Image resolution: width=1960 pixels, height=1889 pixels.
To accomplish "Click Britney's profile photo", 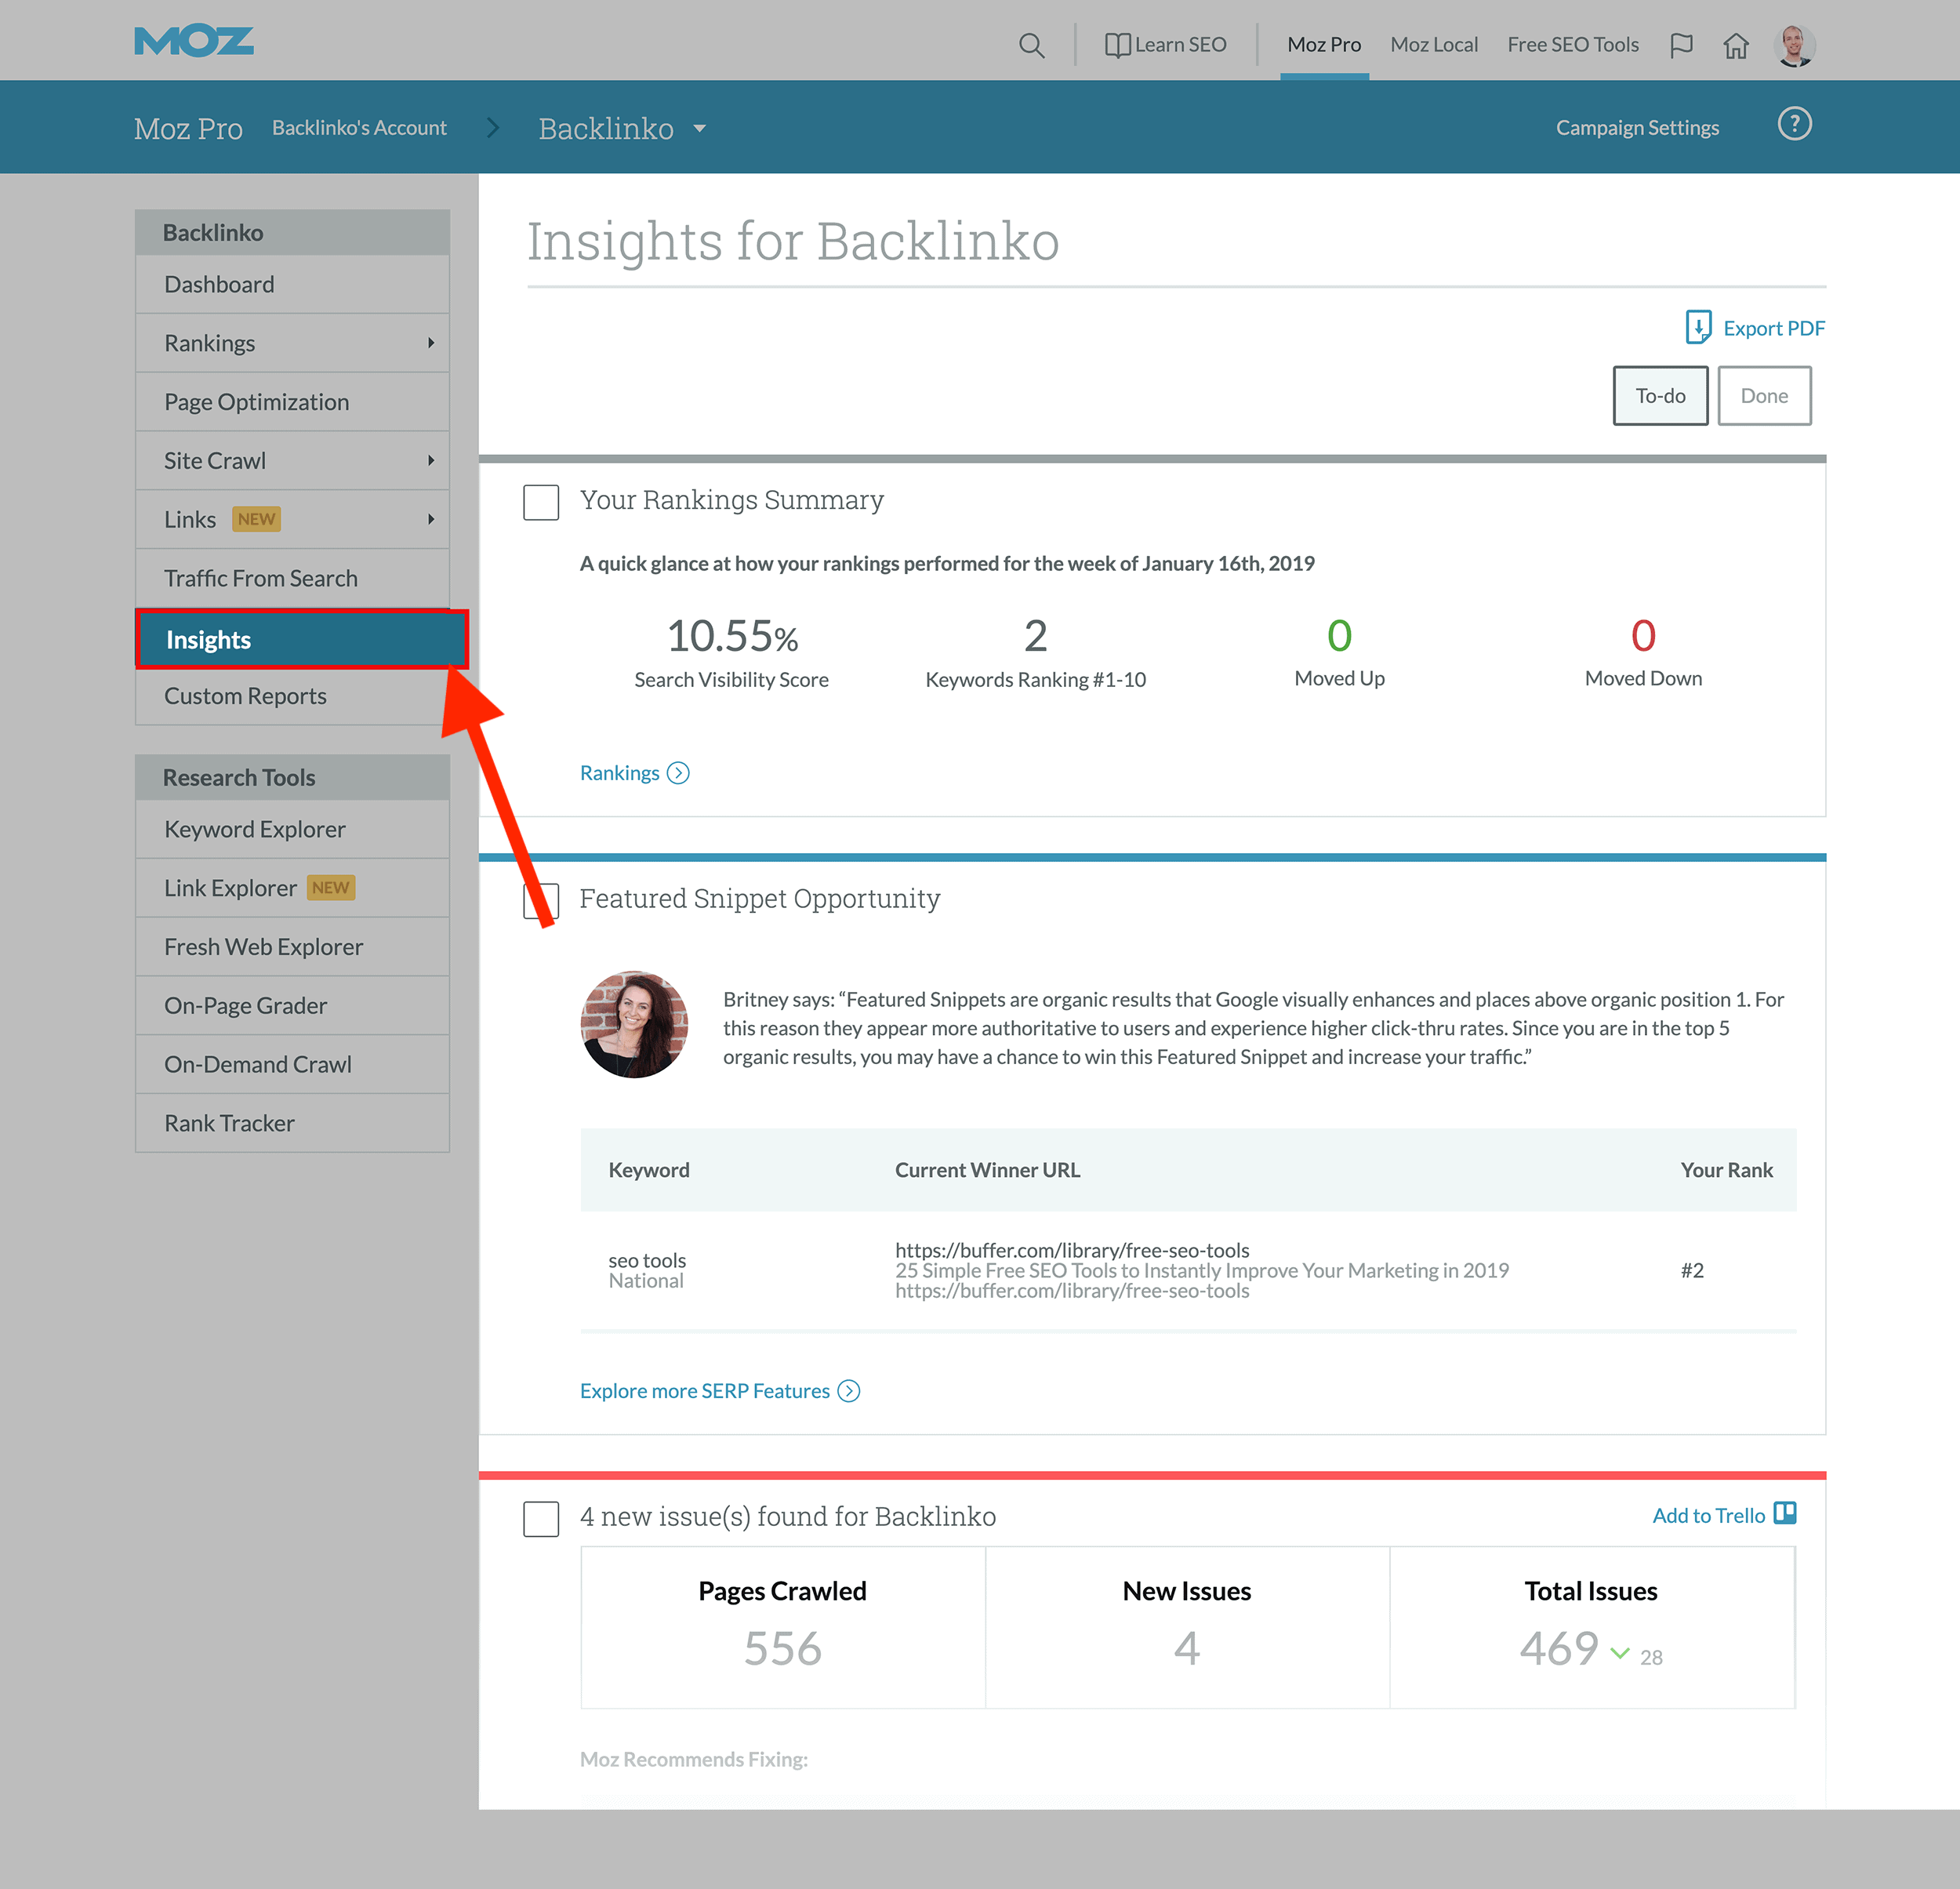I will [x=634, y=1024].
